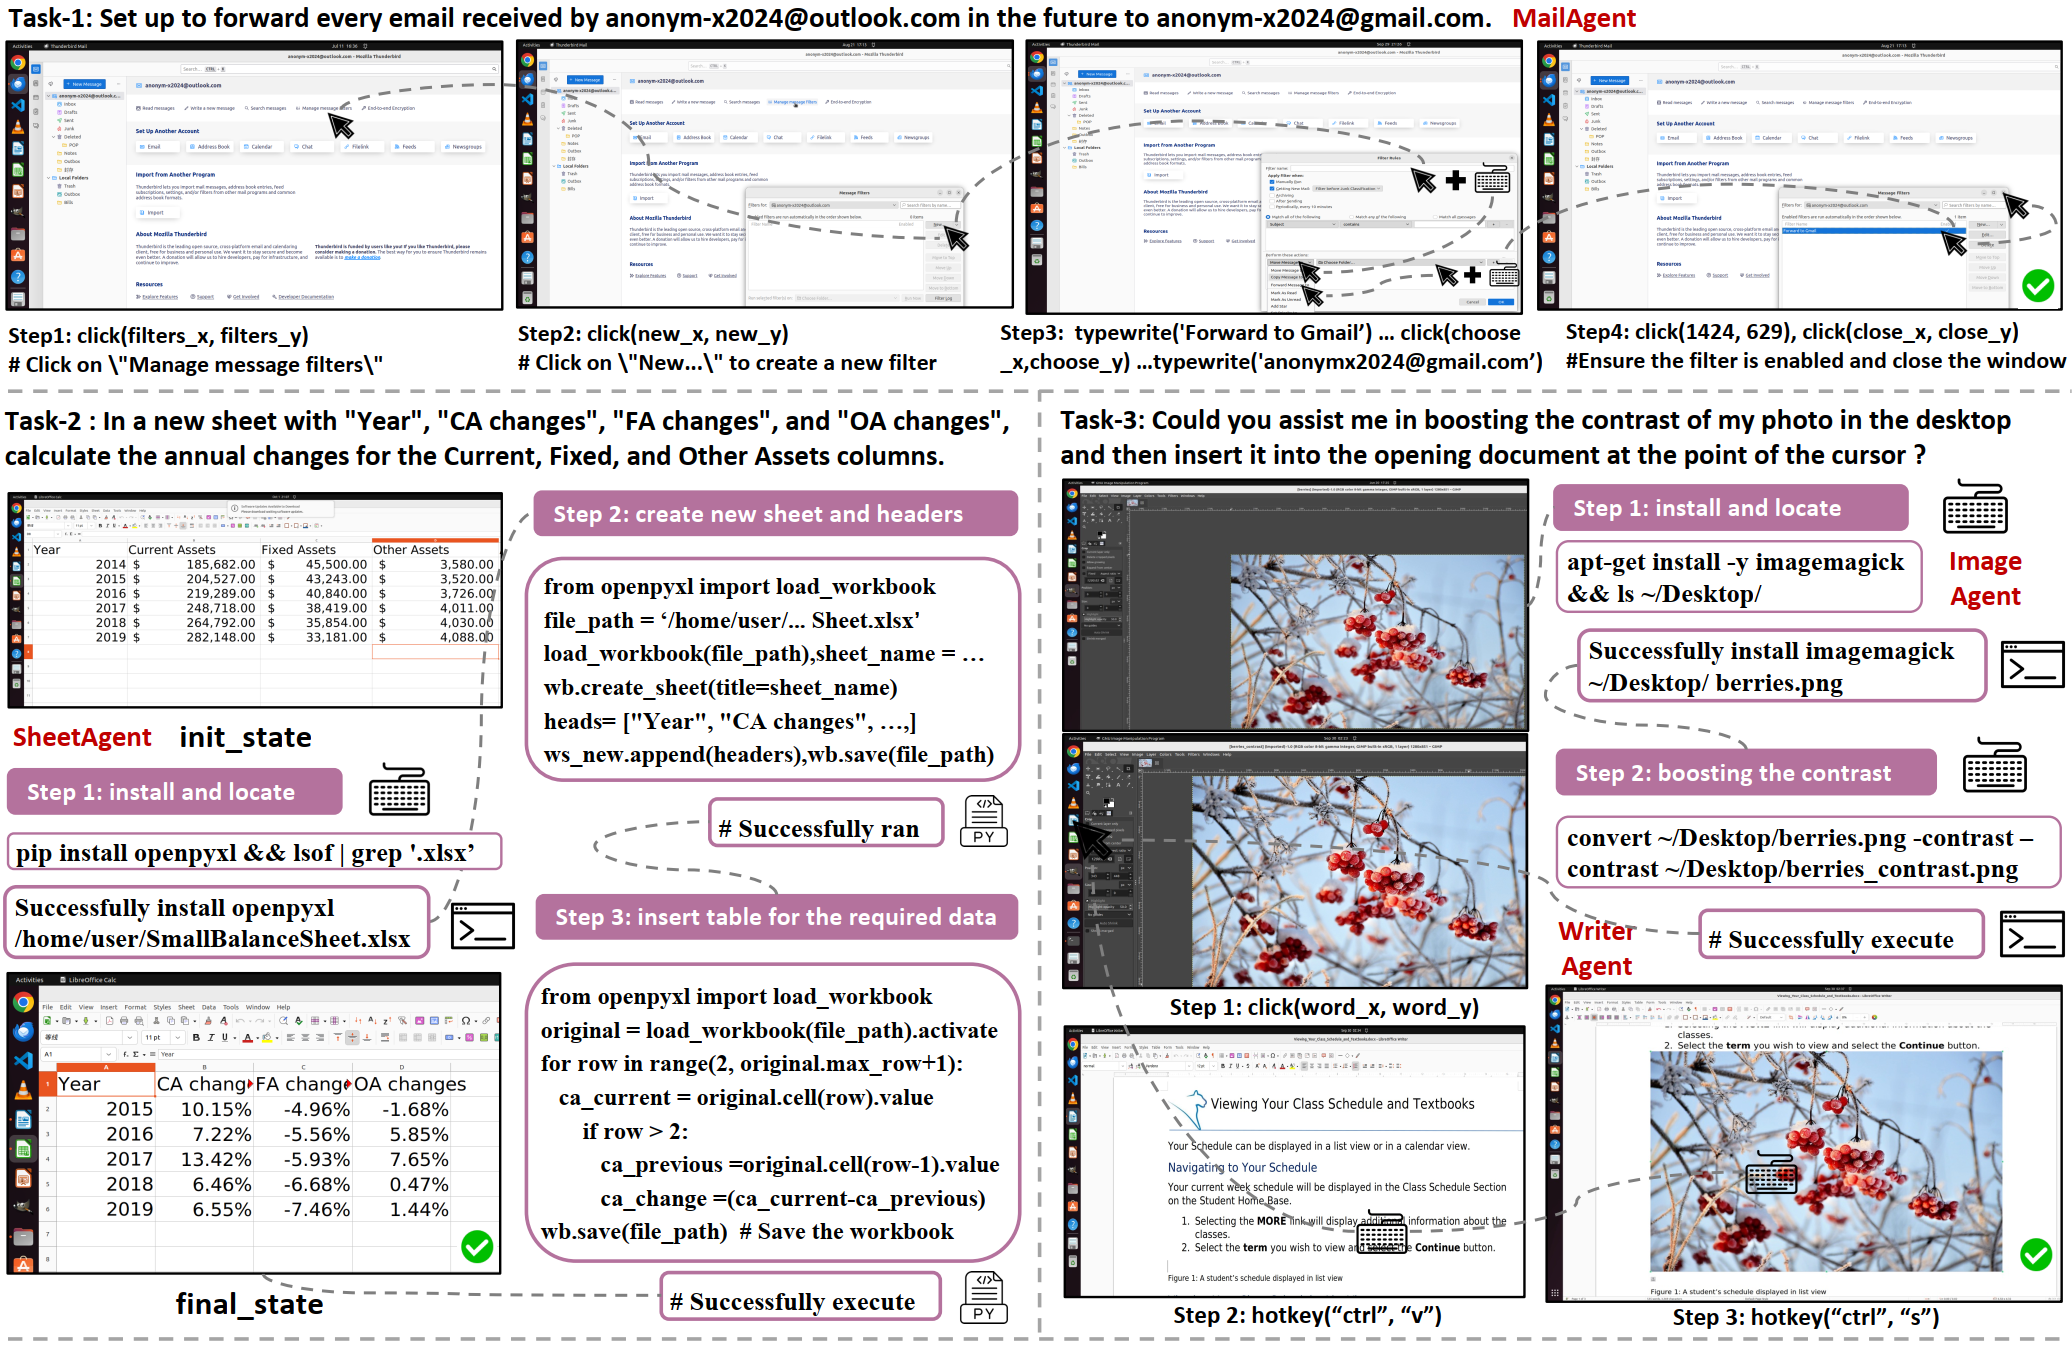Click Italic in the final_state Calc toolbar
2072x1348 pixels.
[211, 1038]
